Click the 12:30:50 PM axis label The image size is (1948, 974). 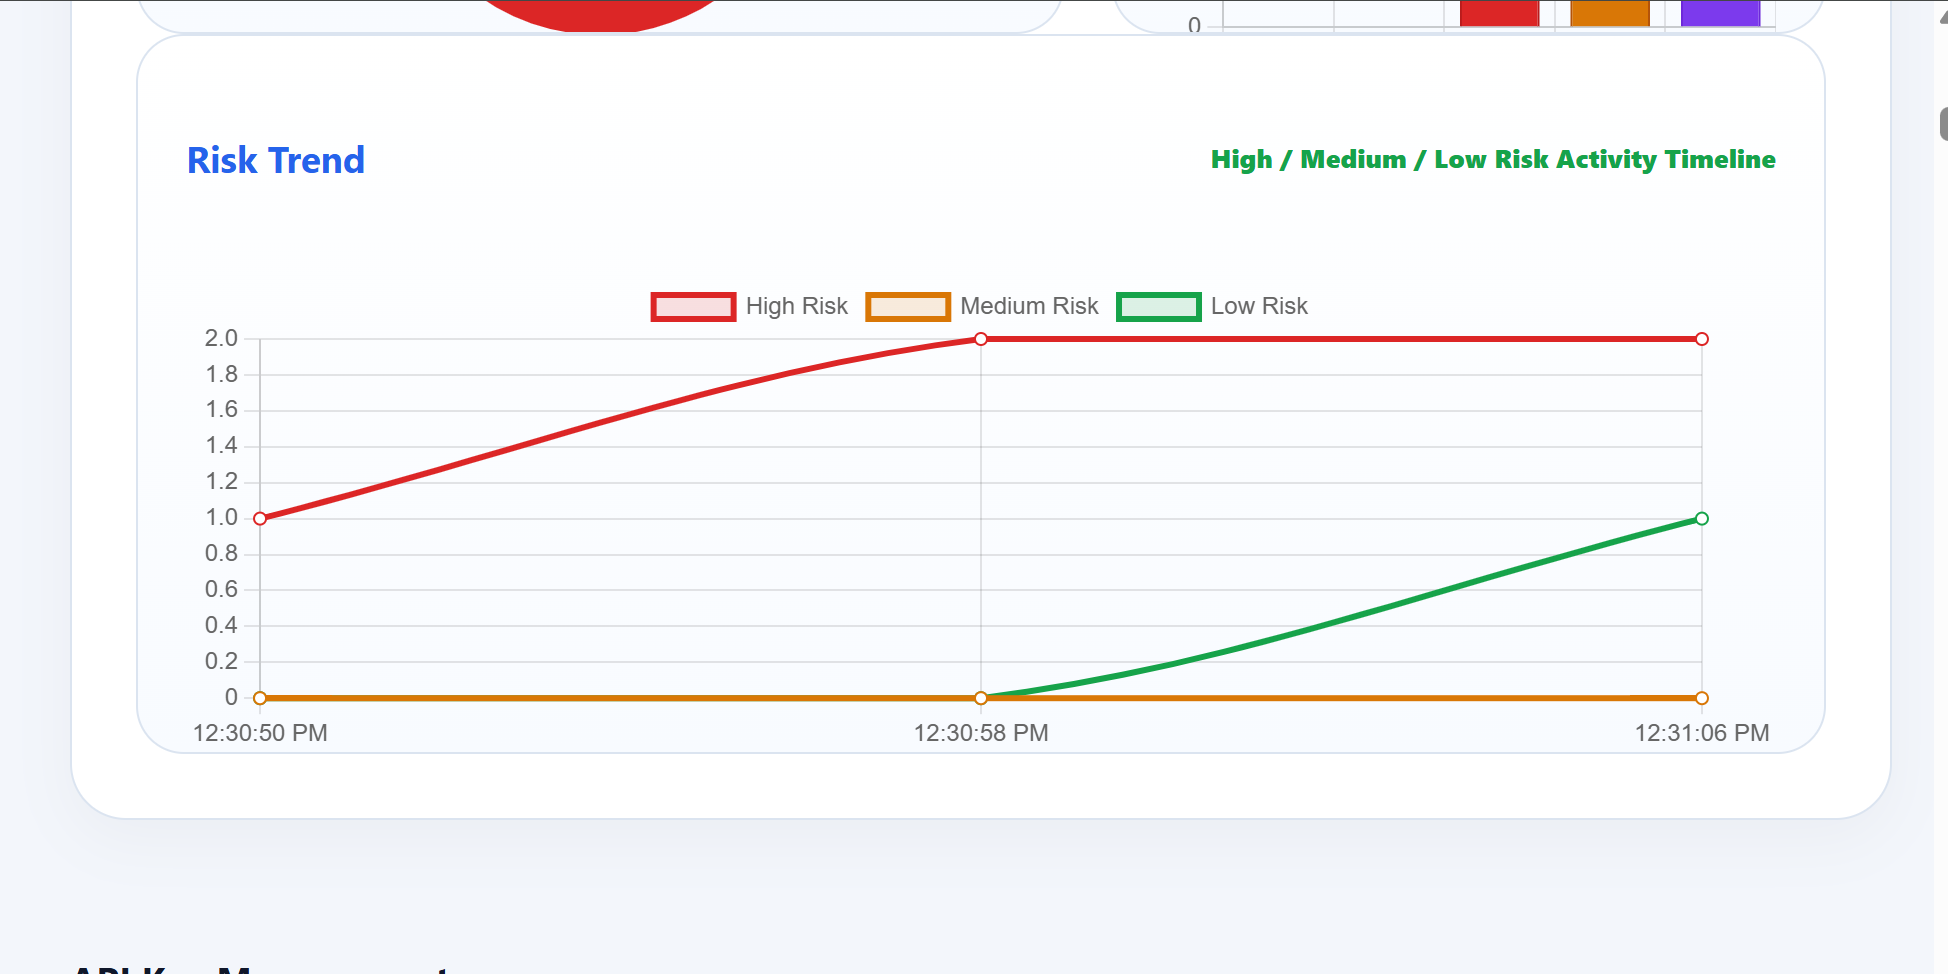tap(260, 733)
